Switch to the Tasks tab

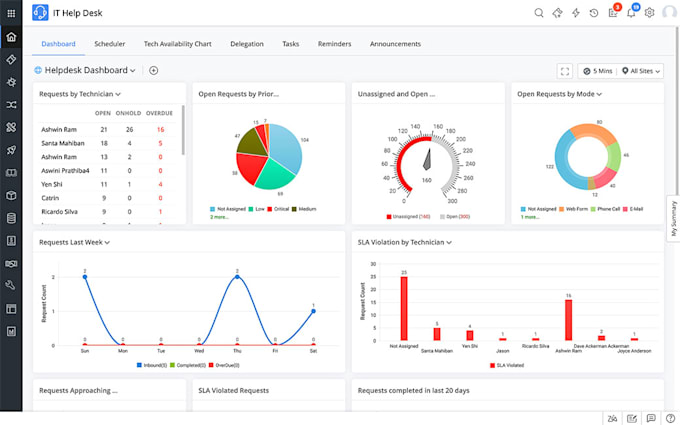[291, 44]
